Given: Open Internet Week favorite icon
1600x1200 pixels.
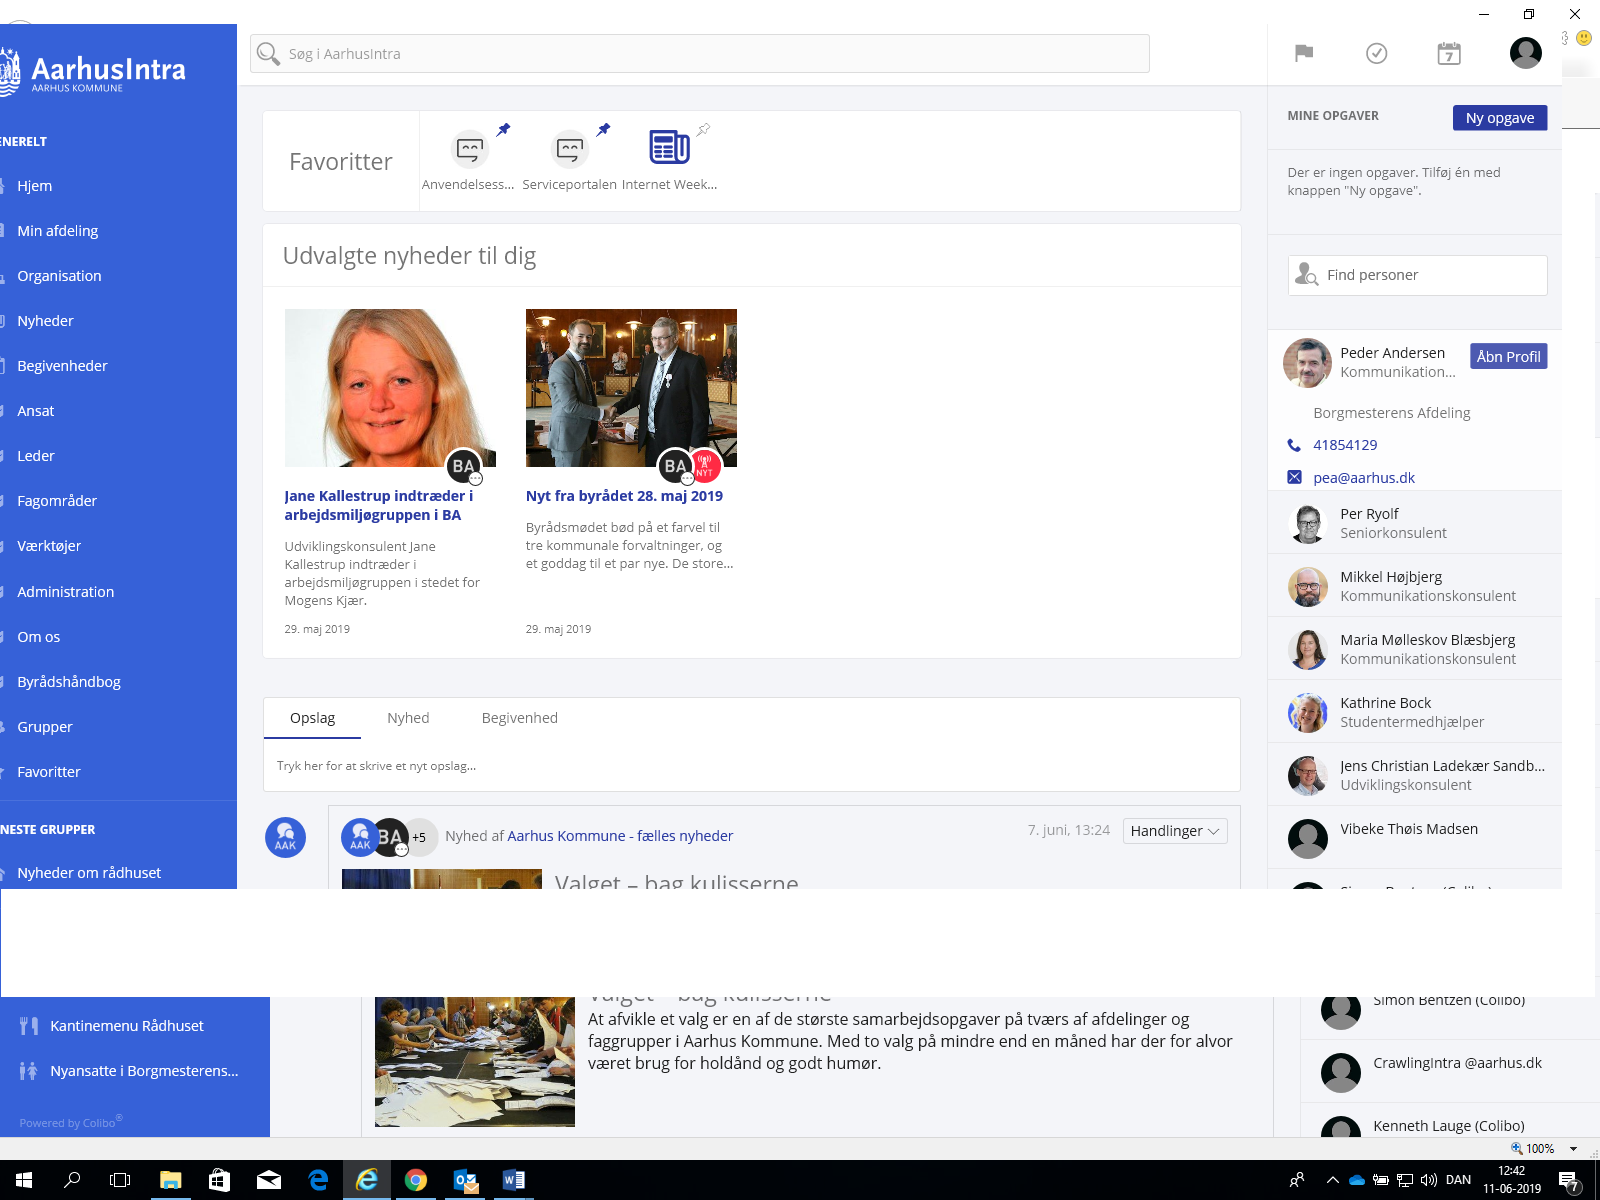Looking at the screenshot, I should point(668,148).
